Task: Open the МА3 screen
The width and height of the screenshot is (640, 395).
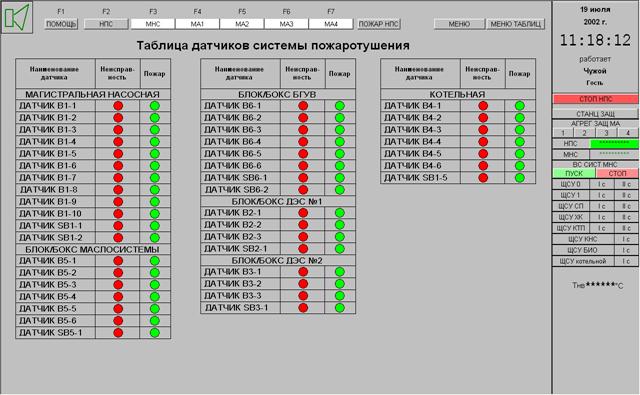Action: [286, 24]
